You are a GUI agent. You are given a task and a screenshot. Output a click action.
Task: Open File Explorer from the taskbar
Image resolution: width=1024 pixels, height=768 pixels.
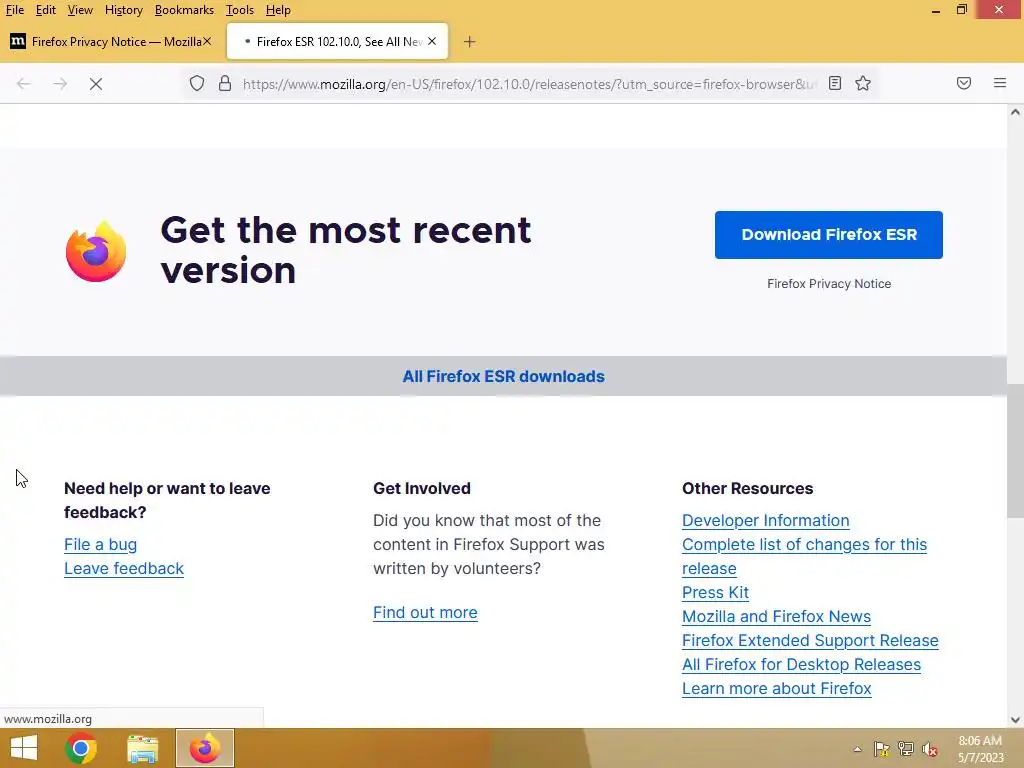point(142,748)
